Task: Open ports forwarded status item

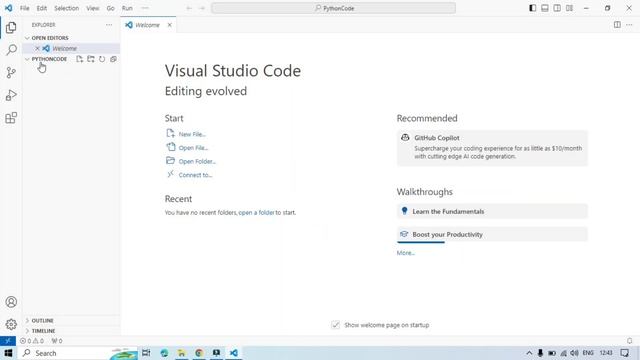Action: 57,341
